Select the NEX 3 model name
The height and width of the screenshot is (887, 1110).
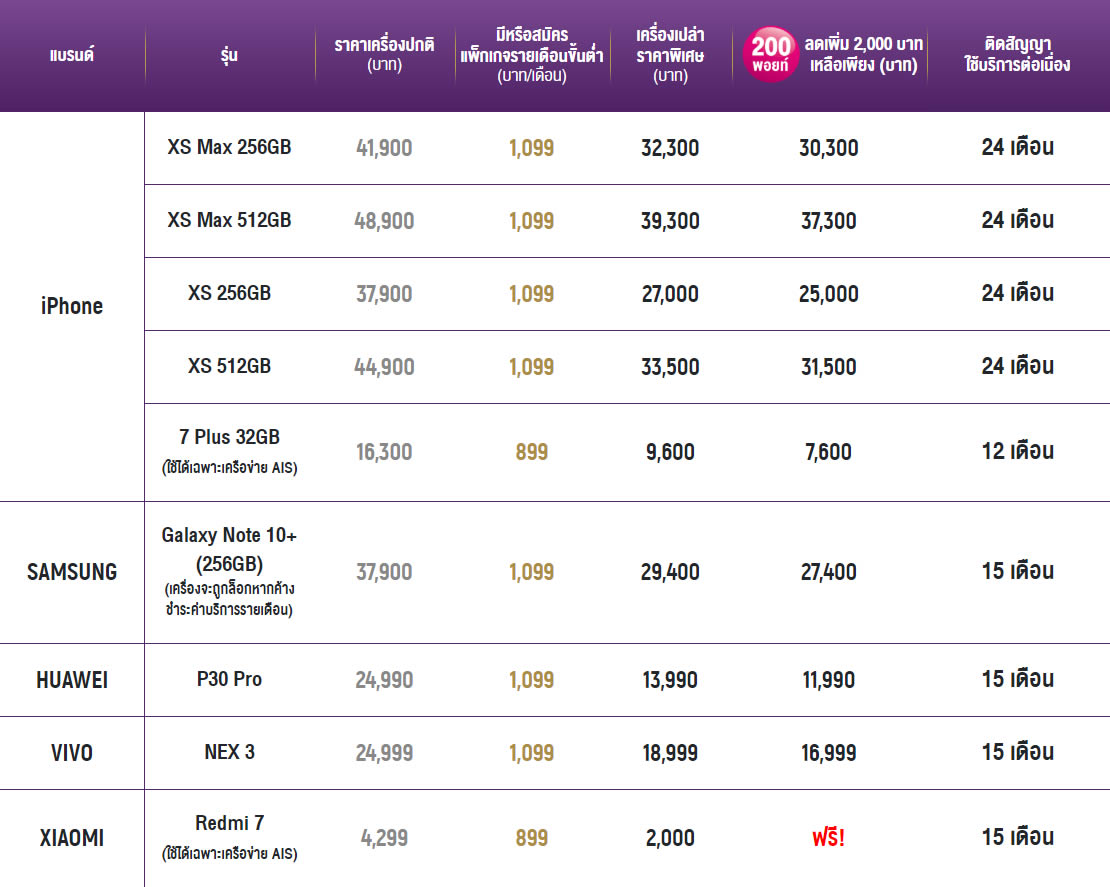[230, 752]
